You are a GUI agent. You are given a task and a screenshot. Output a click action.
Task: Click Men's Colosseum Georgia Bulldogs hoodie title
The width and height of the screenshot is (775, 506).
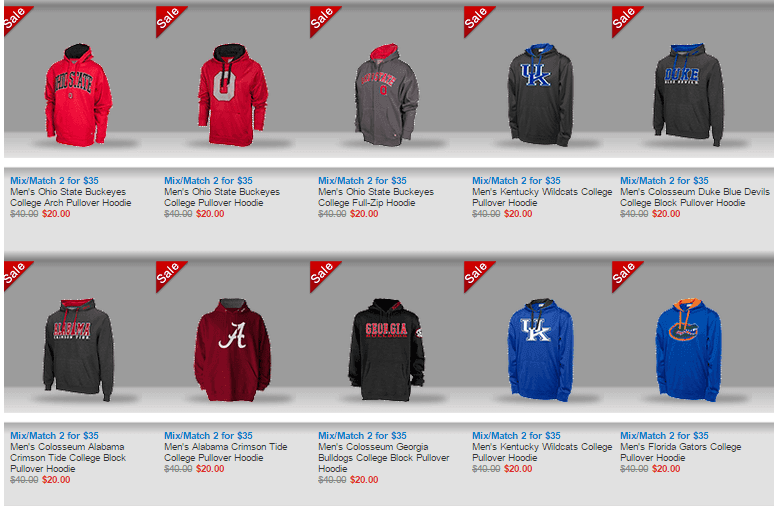[384, 458]
